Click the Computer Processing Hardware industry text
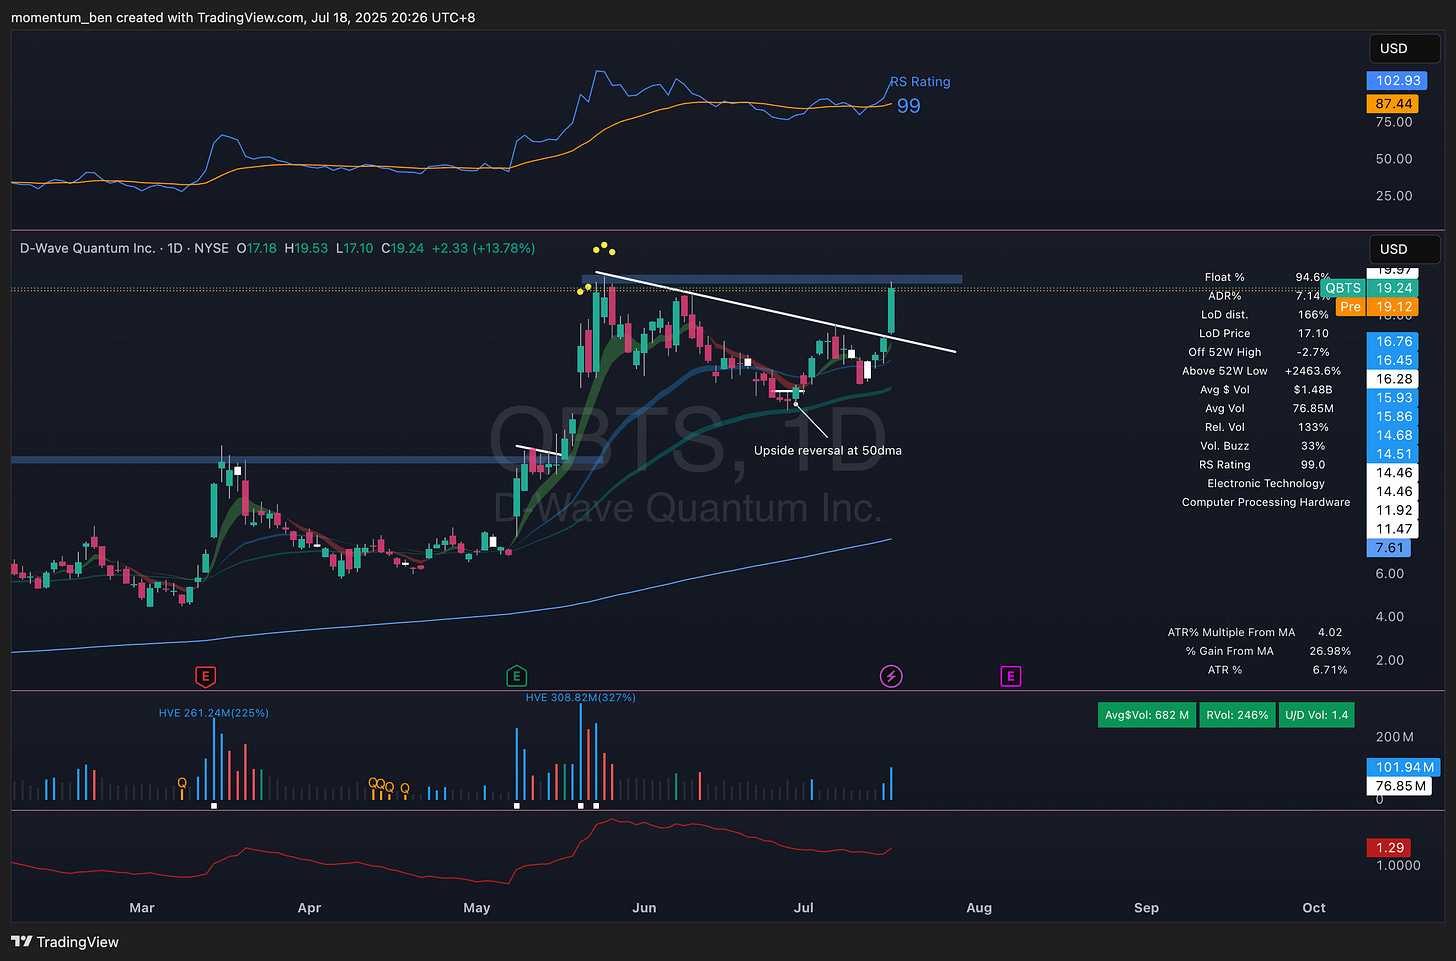Screen dimensions: 1456x961 1266,503
